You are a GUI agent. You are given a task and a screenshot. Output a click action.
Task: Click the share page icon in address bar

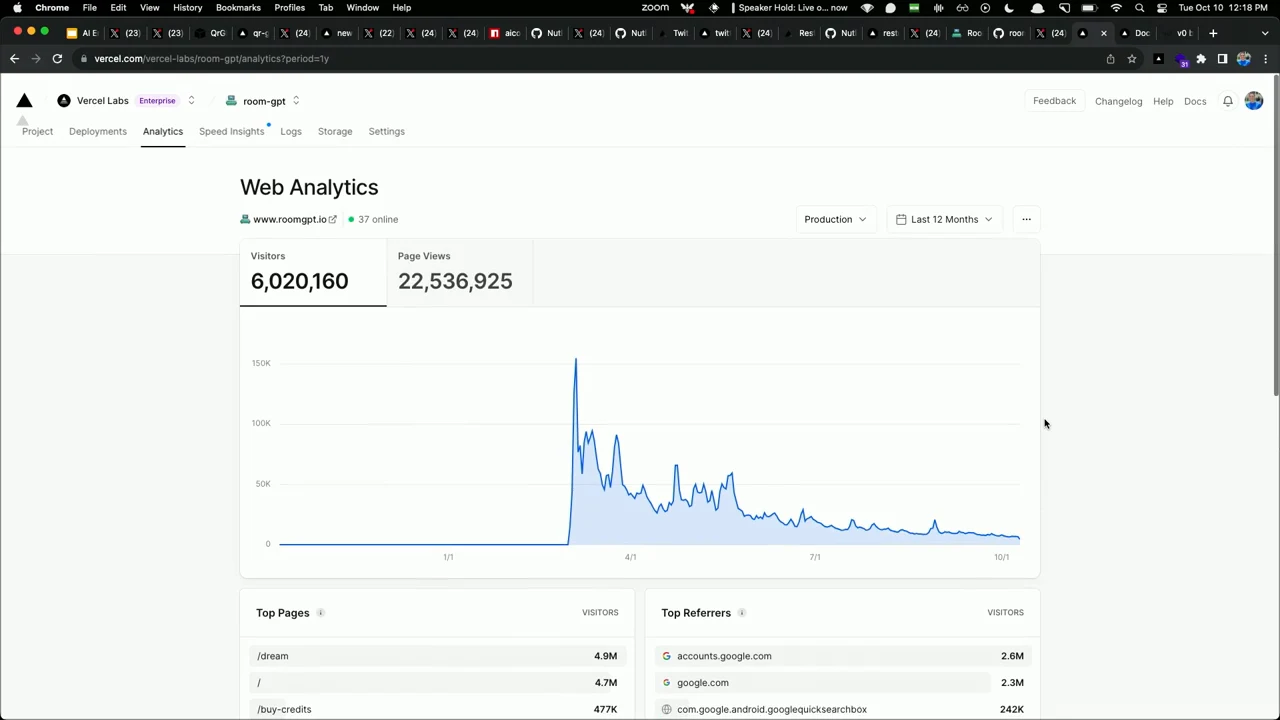[x=1110, y=59]
